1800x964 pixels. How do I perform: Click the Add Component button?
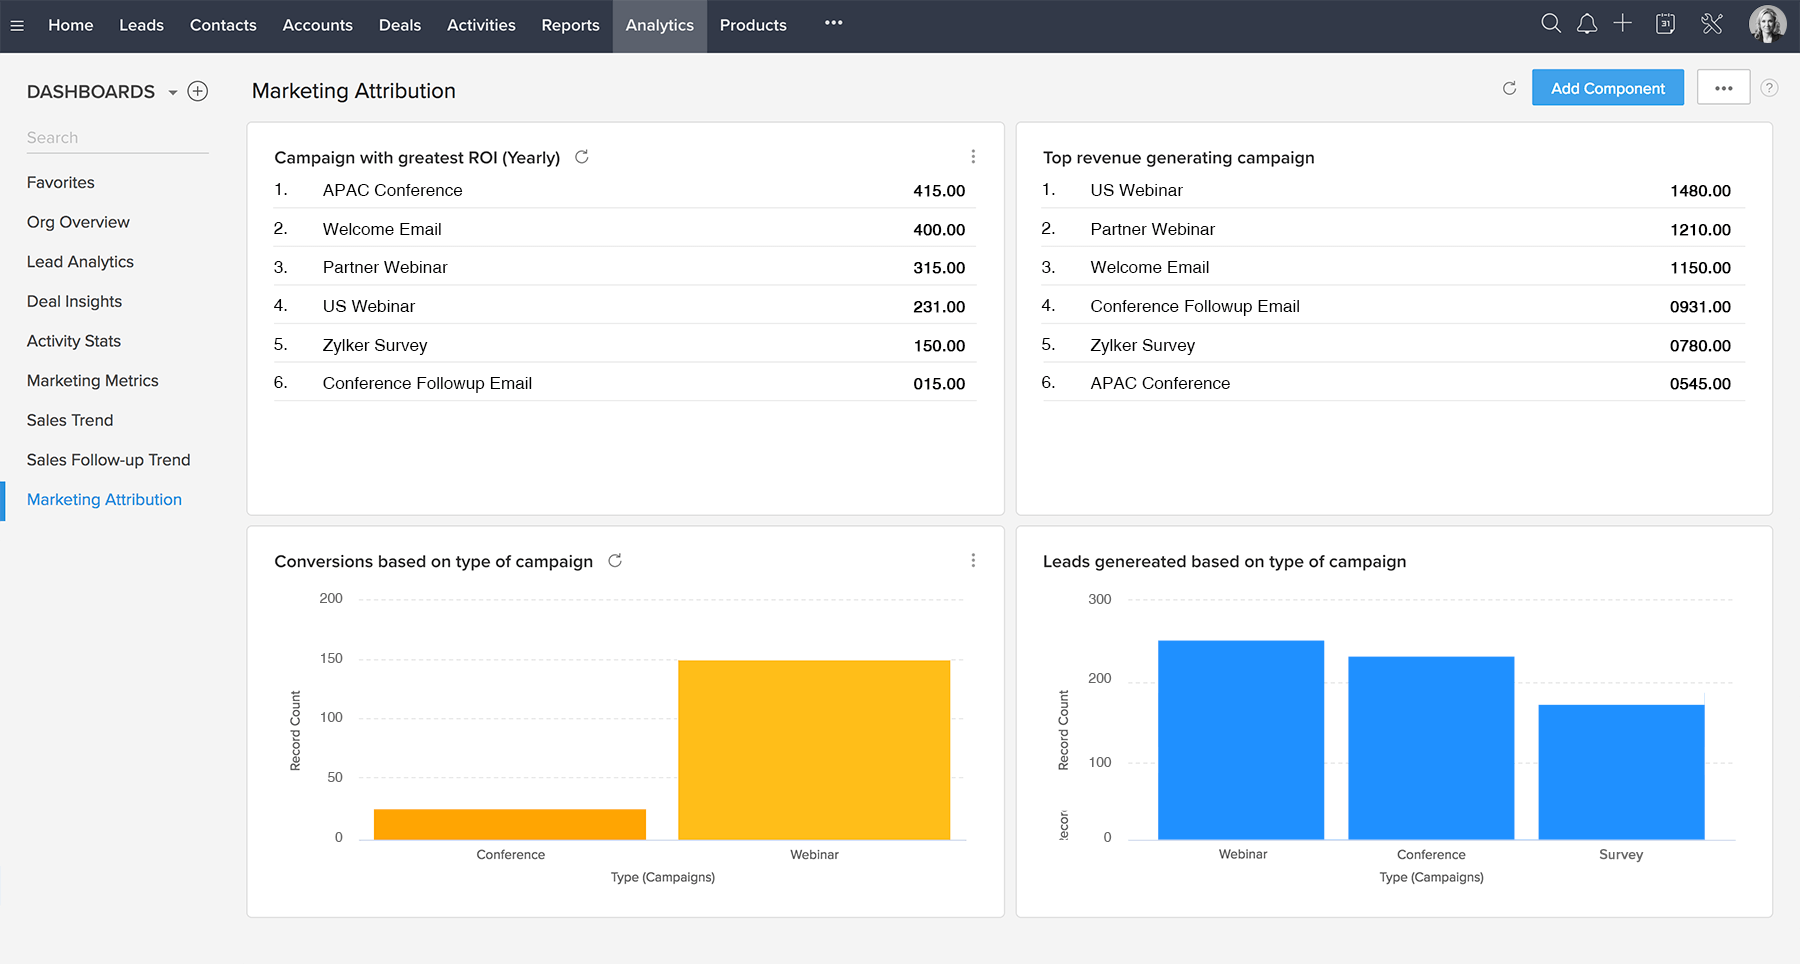[1607, 88]
